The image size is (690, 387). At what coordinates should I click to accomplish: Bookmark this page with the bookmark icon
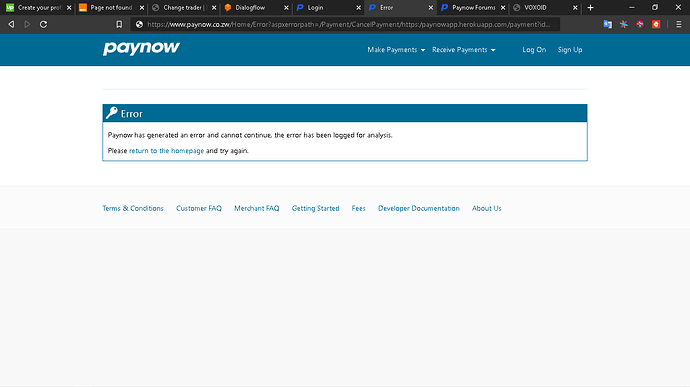[x=119, y=24]
